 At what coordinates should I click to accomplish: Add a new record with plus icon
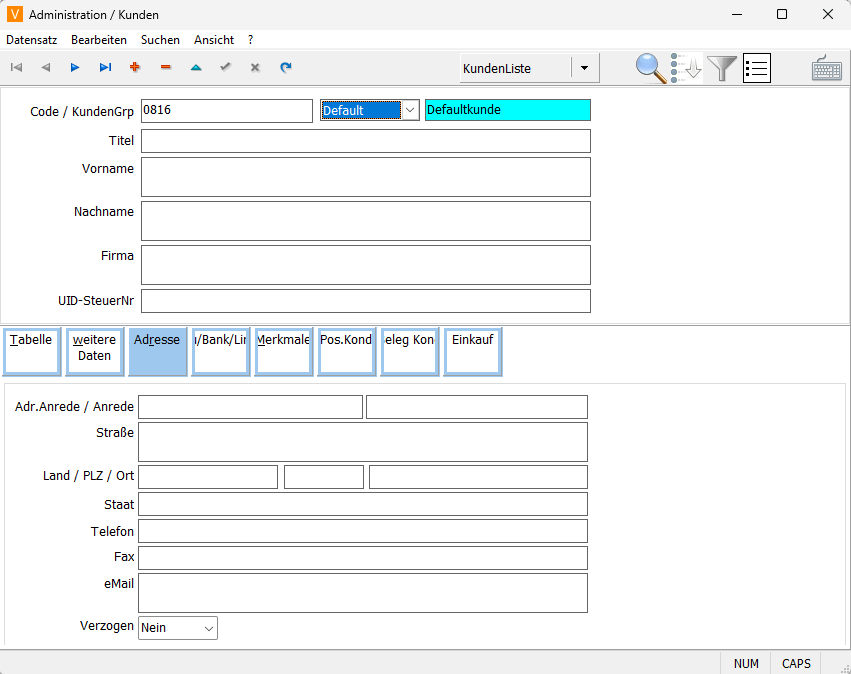click(x=135, y=68)
